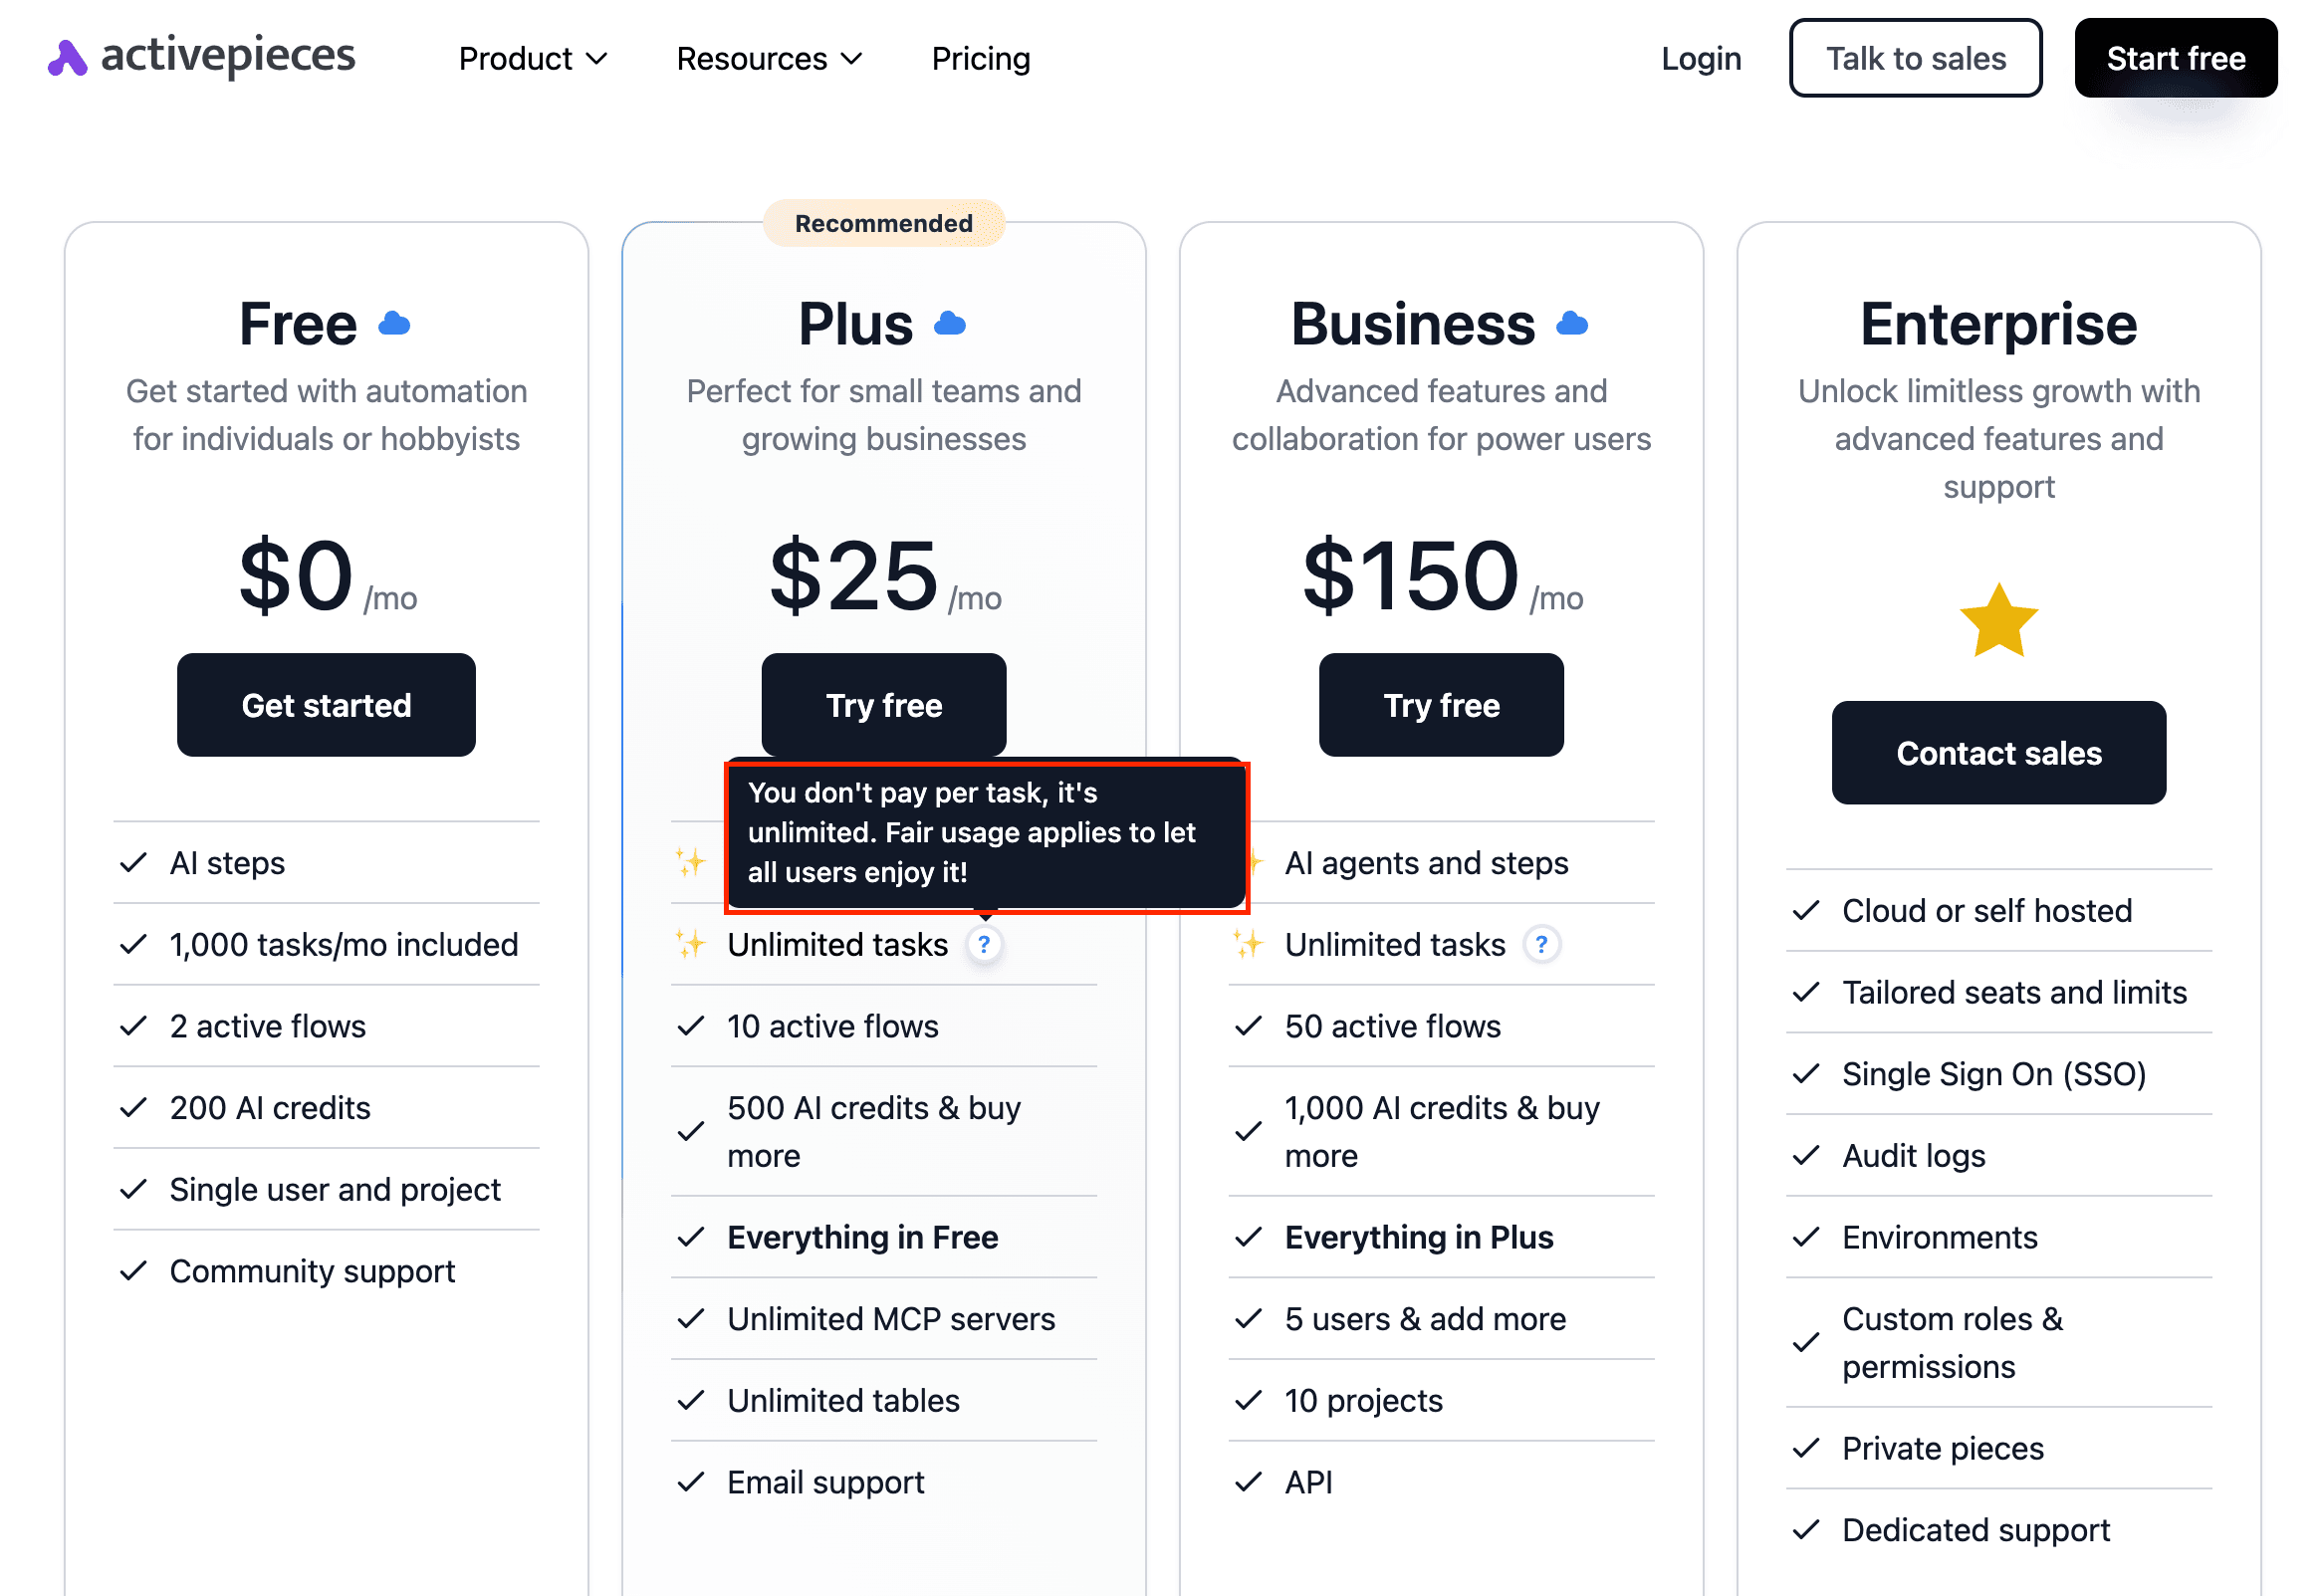
Task: Click the checkmark next to Single Sign On (SSO)
Action: coord(1805,1074)
